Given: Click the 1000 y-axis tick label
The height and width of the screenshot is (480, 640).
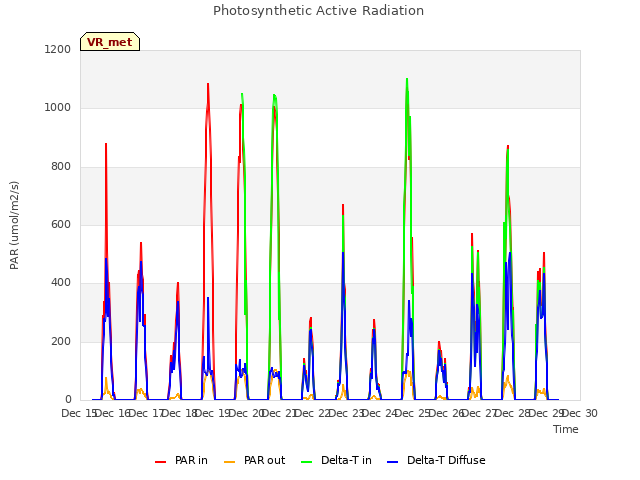Looking at the screenshot, I should tap(58, 108).
